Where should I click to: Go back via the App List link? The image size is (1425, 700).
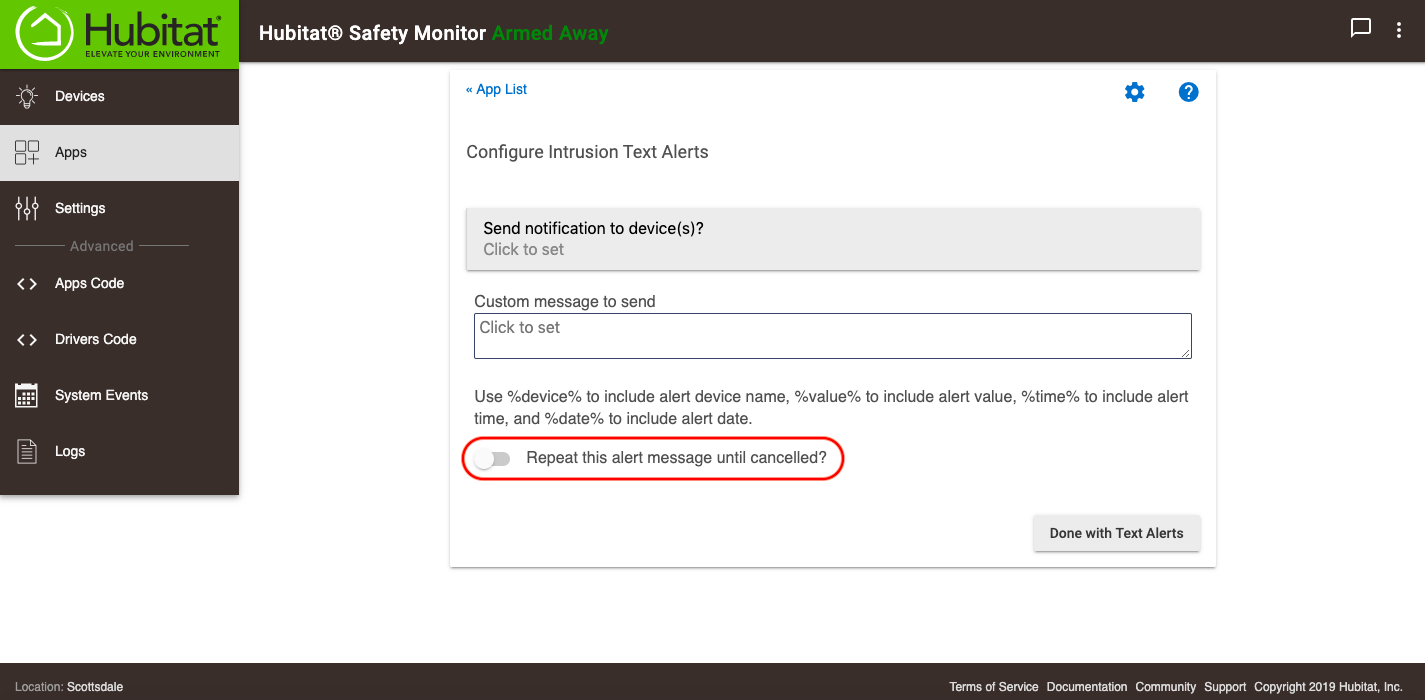[x=496, y=89]
